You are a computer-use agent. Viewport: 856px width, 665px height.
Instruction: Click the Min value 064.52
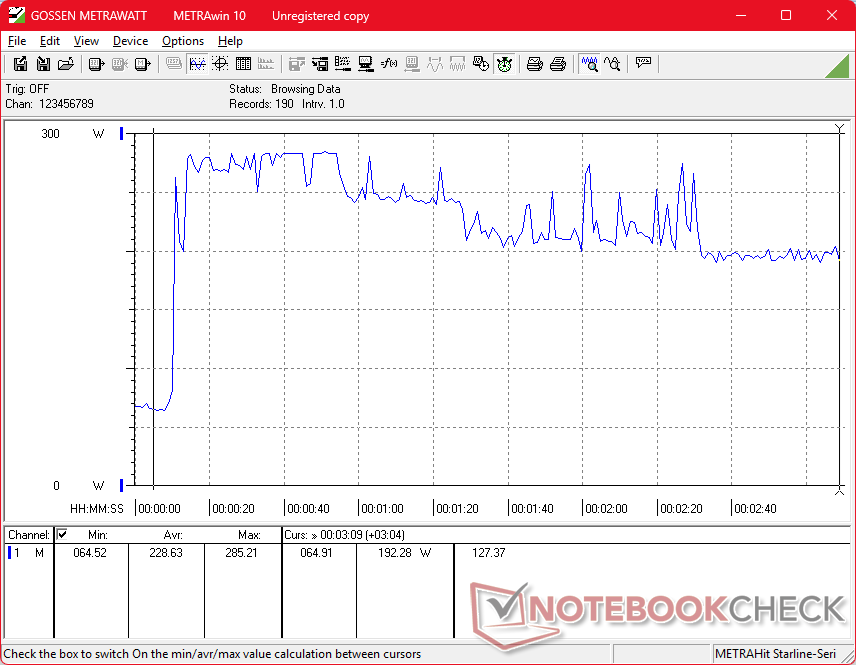click(90, 553)
